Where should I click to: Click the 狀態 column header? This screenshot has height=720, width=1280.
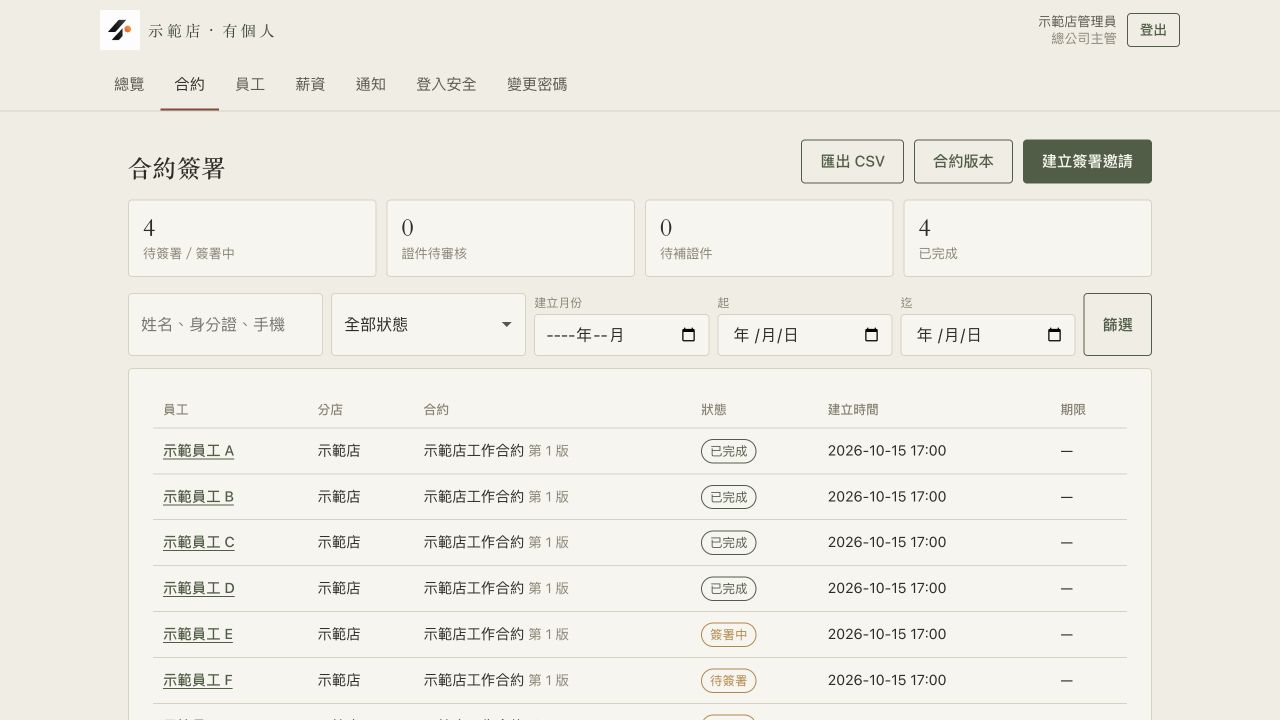click(714, 410)
